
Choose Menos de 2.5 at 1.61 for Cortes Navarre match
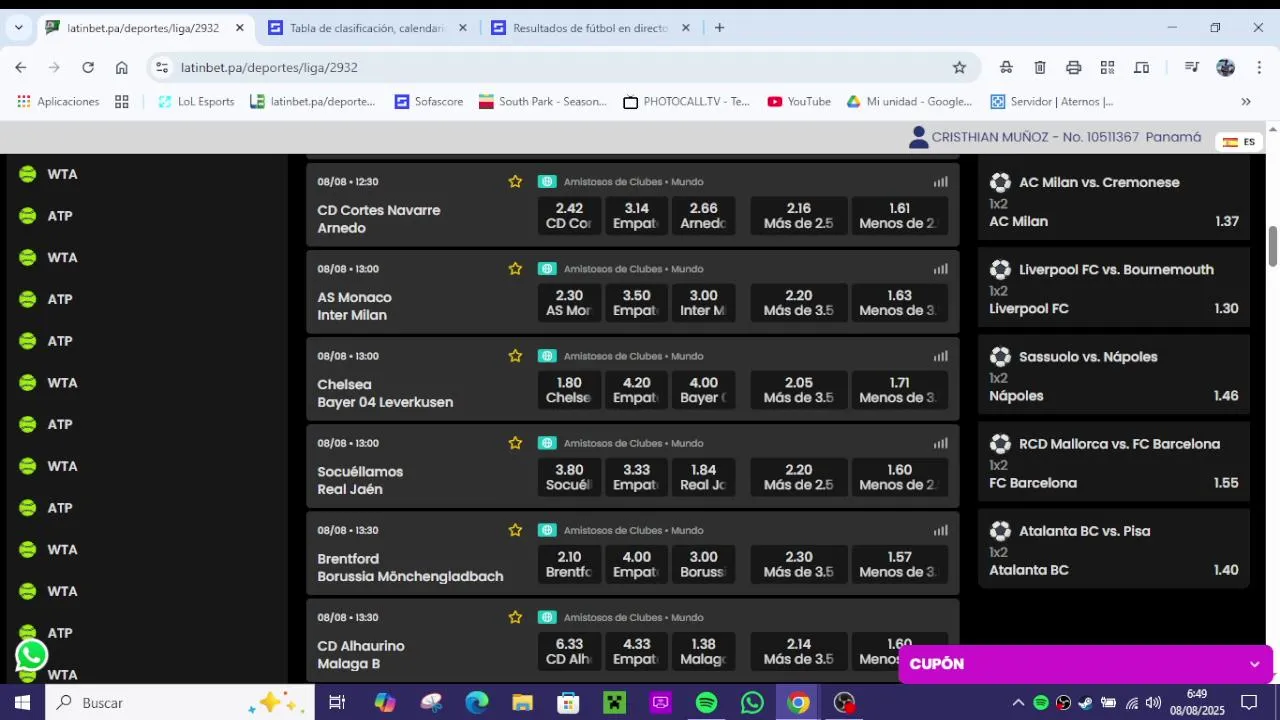click(x=899, y=216)
